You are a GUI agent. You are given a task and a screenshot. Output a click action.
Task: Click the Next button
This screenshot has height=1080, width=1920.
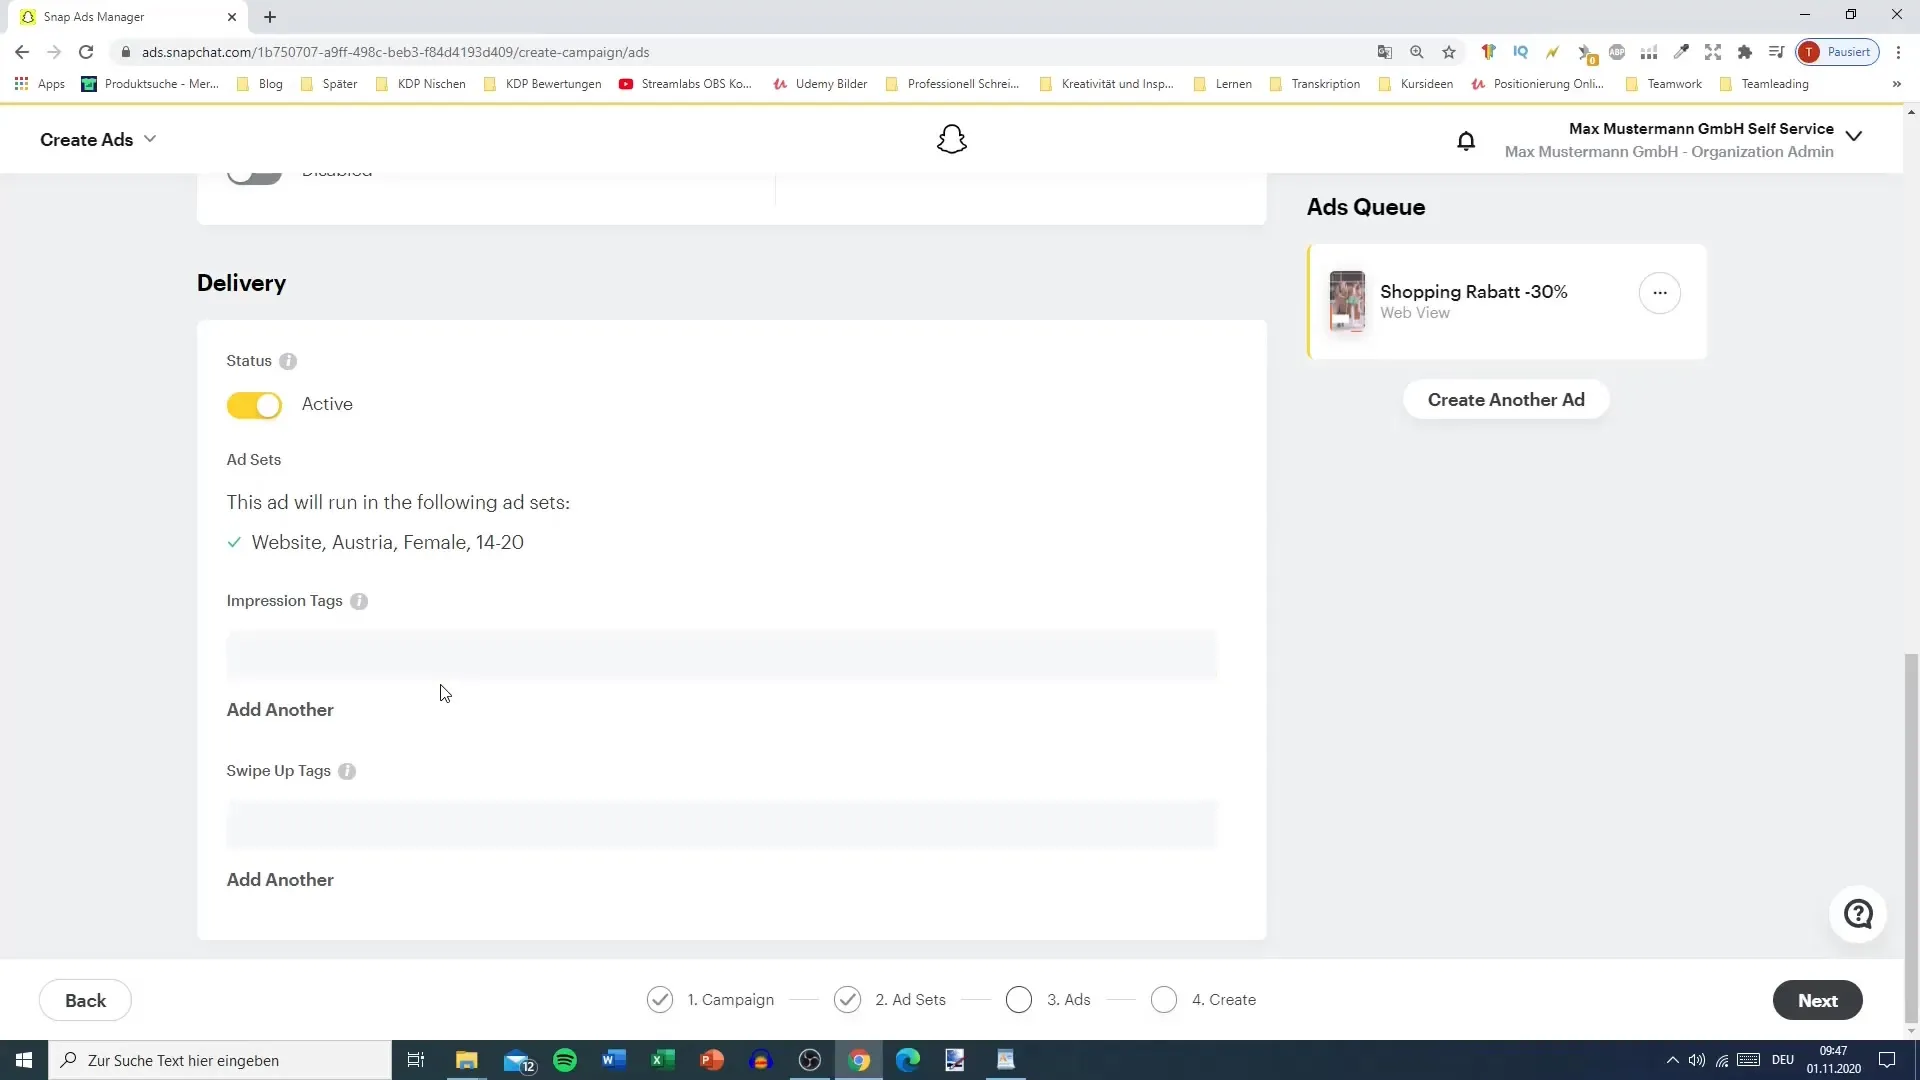tap(1816, 1000)
